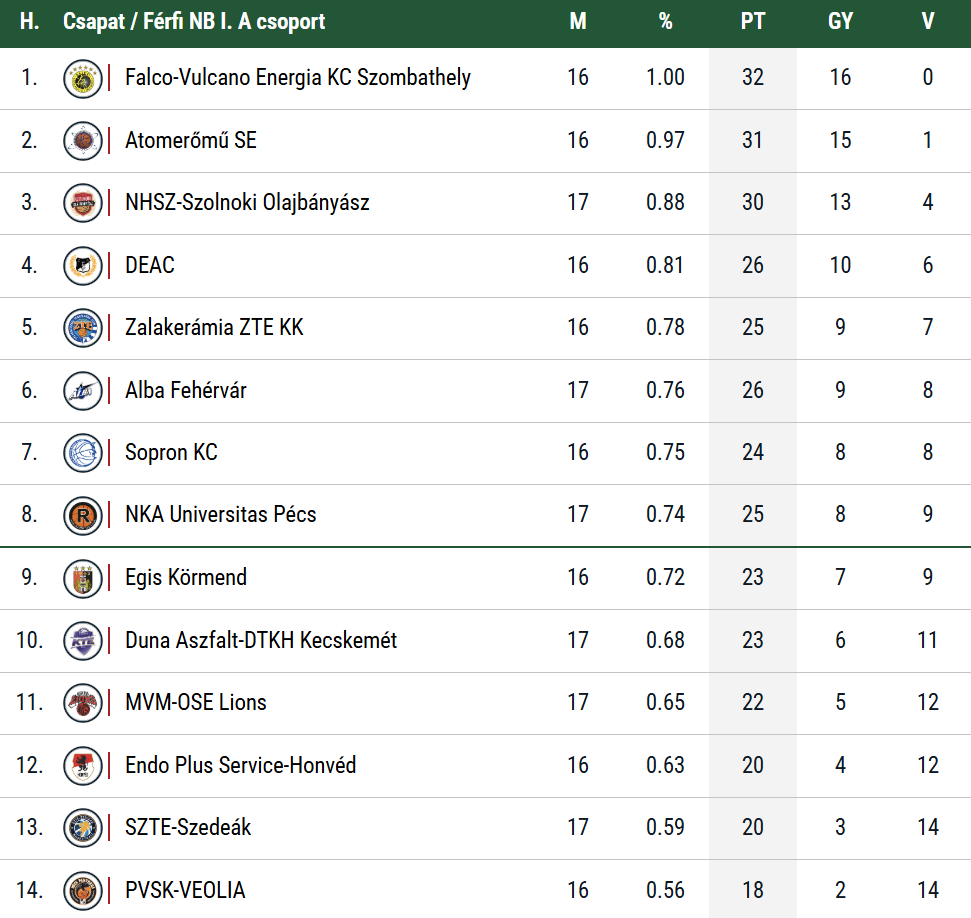Open the Endo Plus Service-Honvéd team link
Viewport: 971px width, 918px height.
click(240, 765)
